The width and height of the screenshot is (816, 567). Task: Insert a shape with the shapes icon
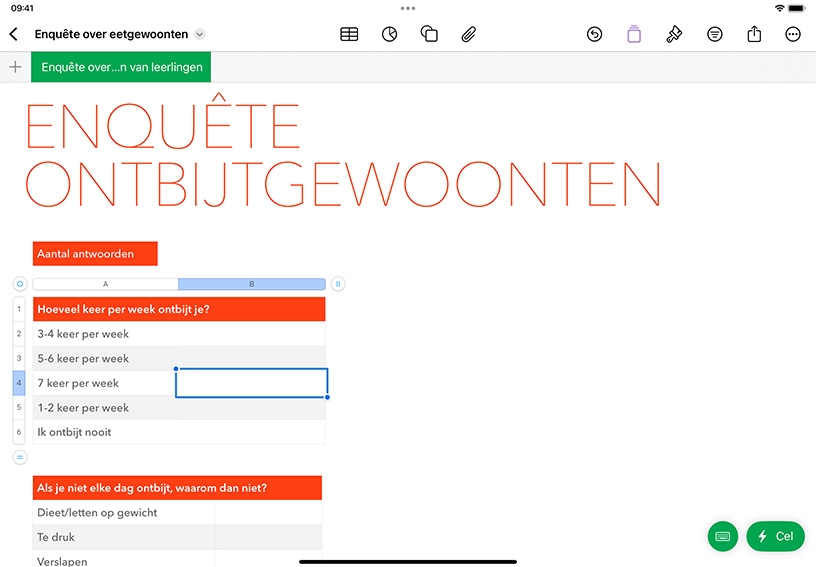point(429,34)
